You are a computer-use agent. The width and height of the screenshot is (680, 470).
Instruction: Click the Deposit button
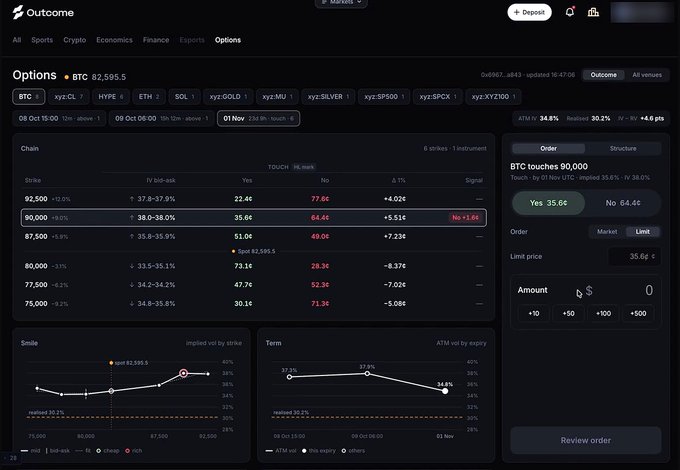click(x=530, y=12)
